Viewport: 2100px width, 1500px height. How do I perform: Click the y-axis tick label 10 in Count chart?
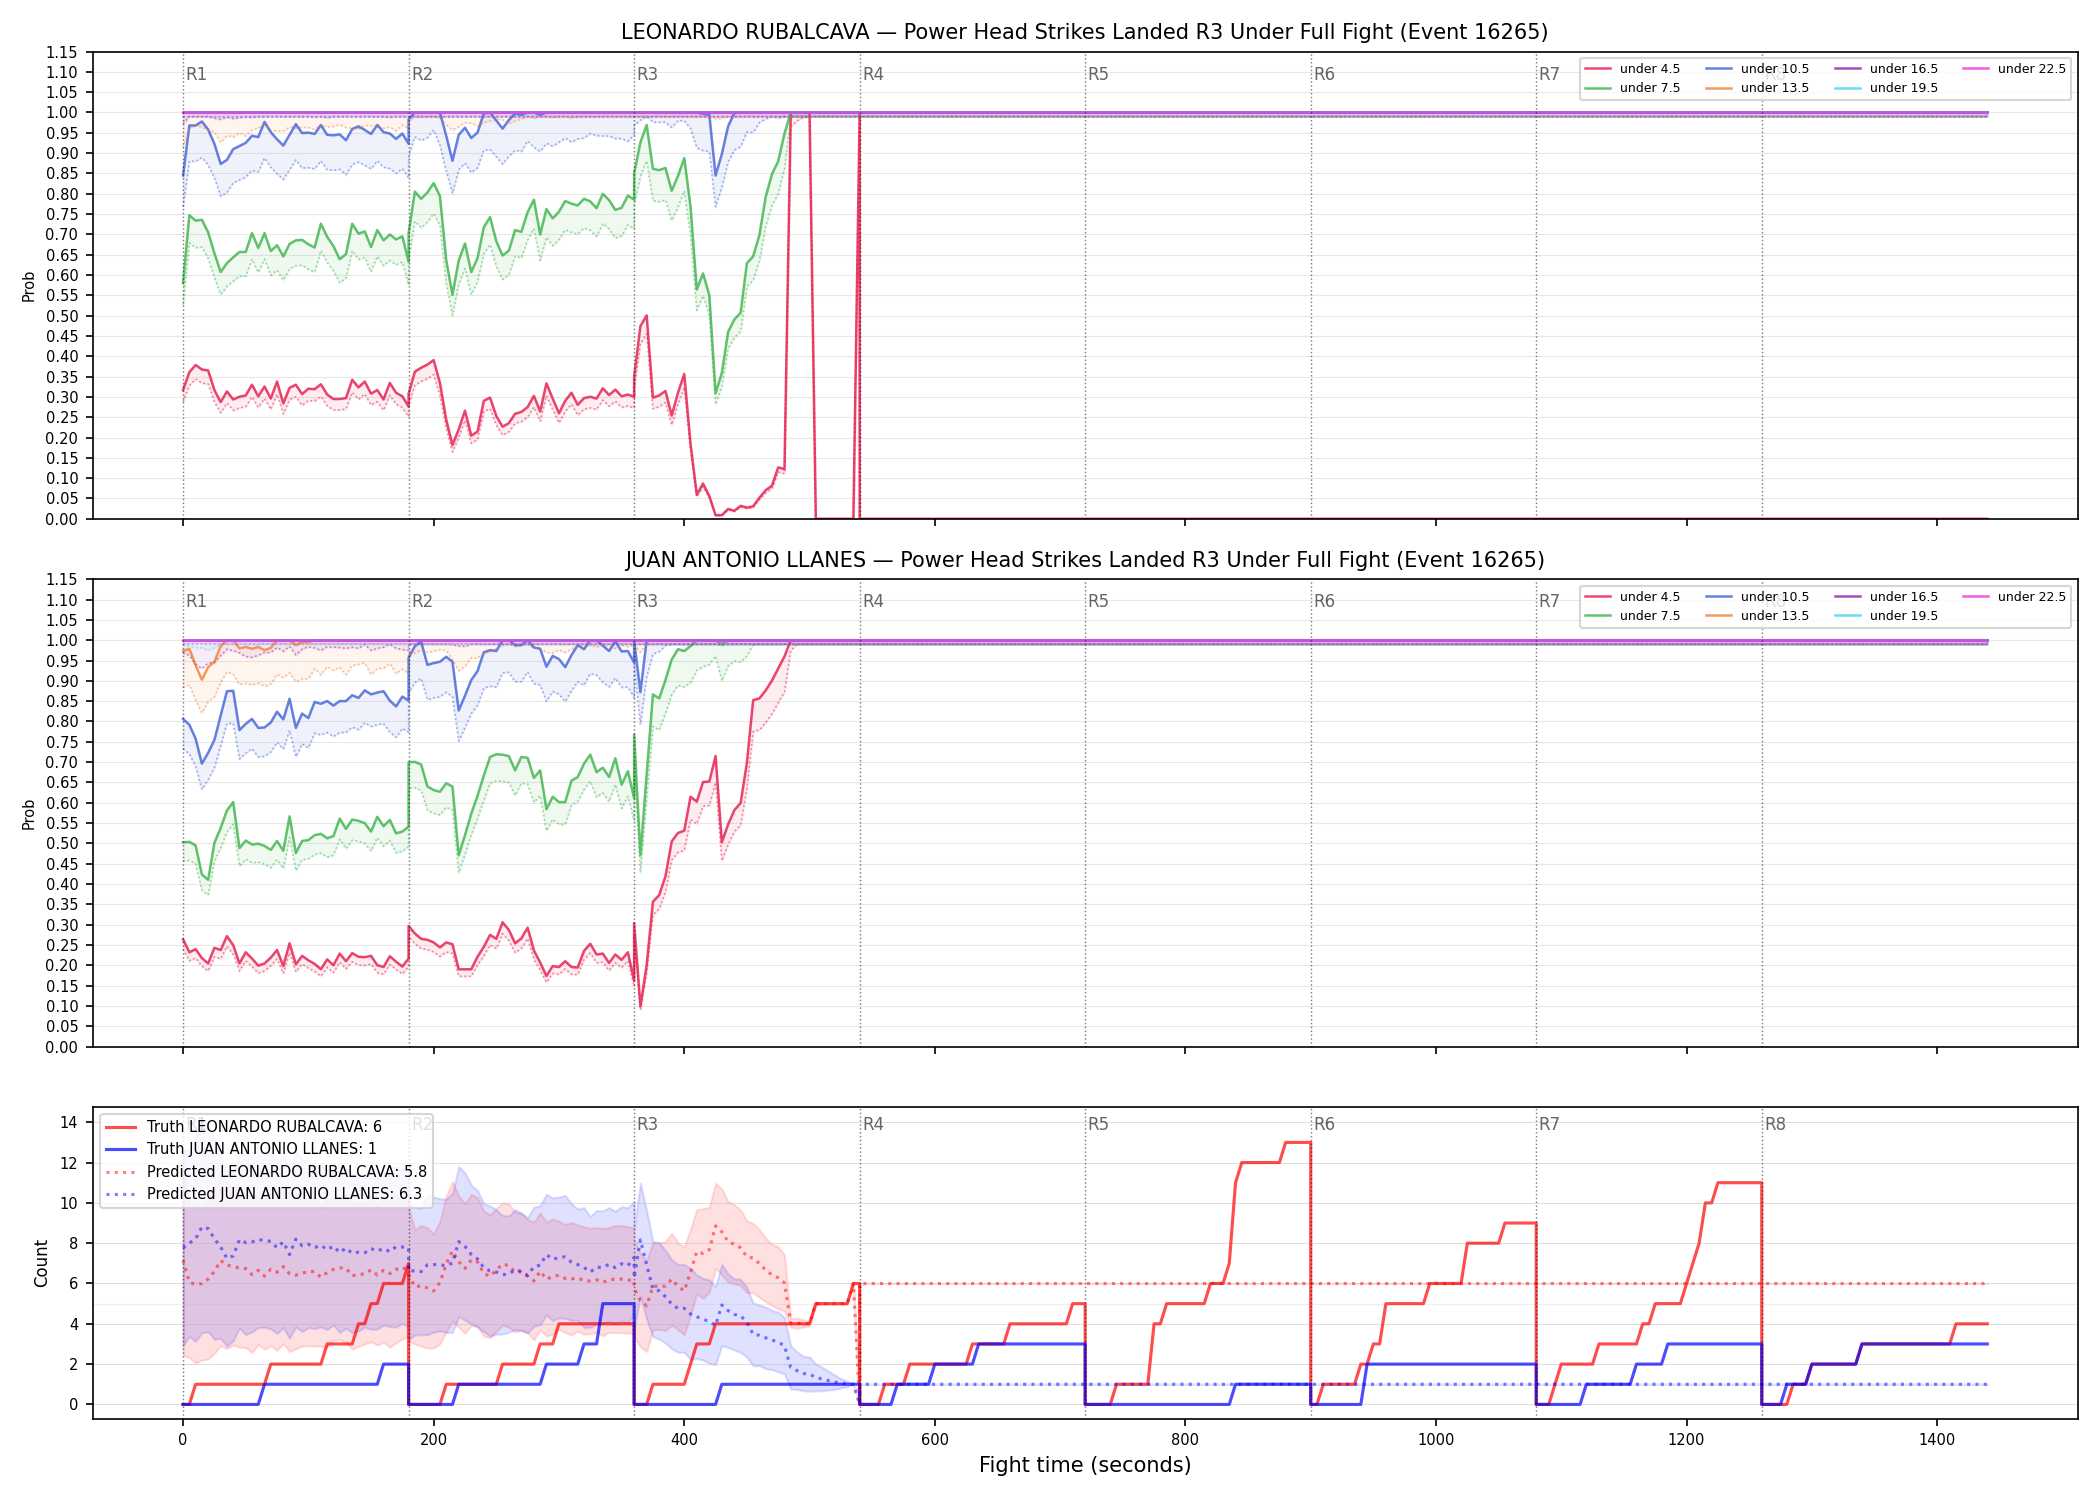click(69, 1203)
